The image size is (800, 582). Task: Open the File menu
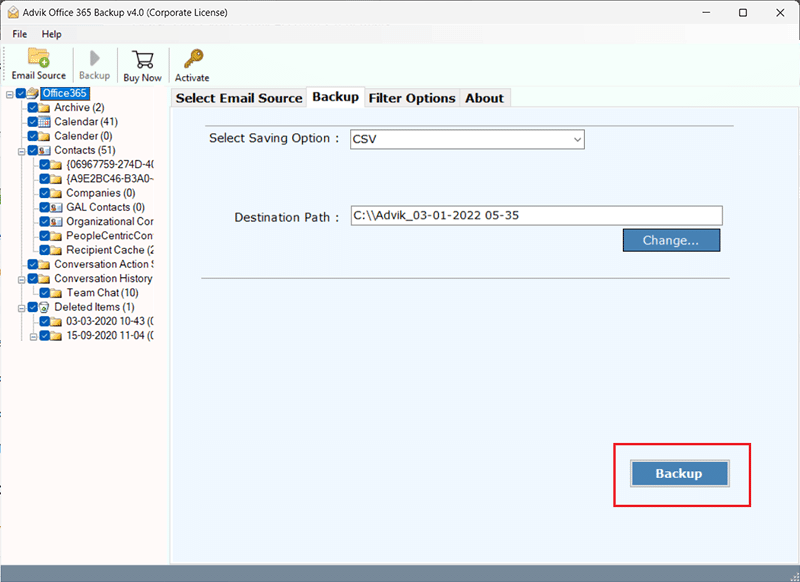(20, 34)
